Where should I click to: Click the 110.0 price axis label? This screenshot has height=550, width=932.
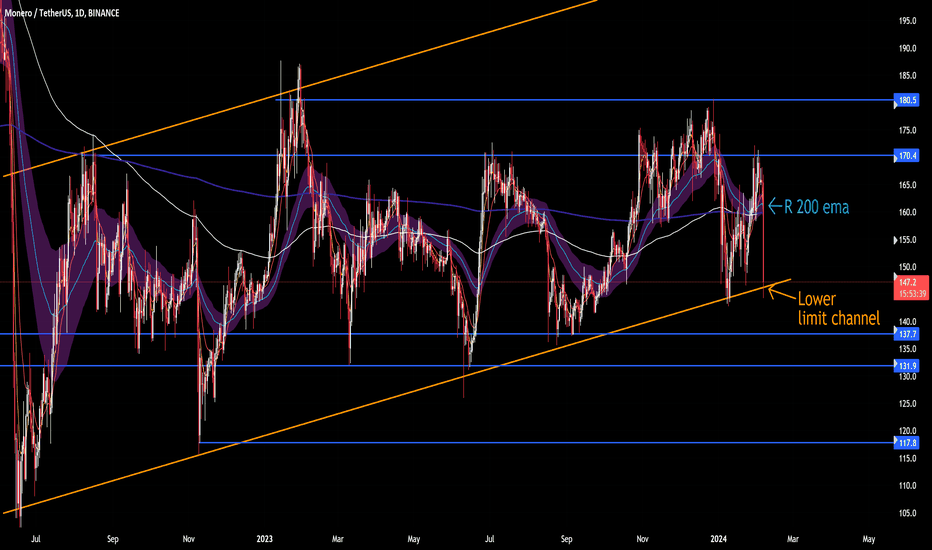tap(907, 486)
